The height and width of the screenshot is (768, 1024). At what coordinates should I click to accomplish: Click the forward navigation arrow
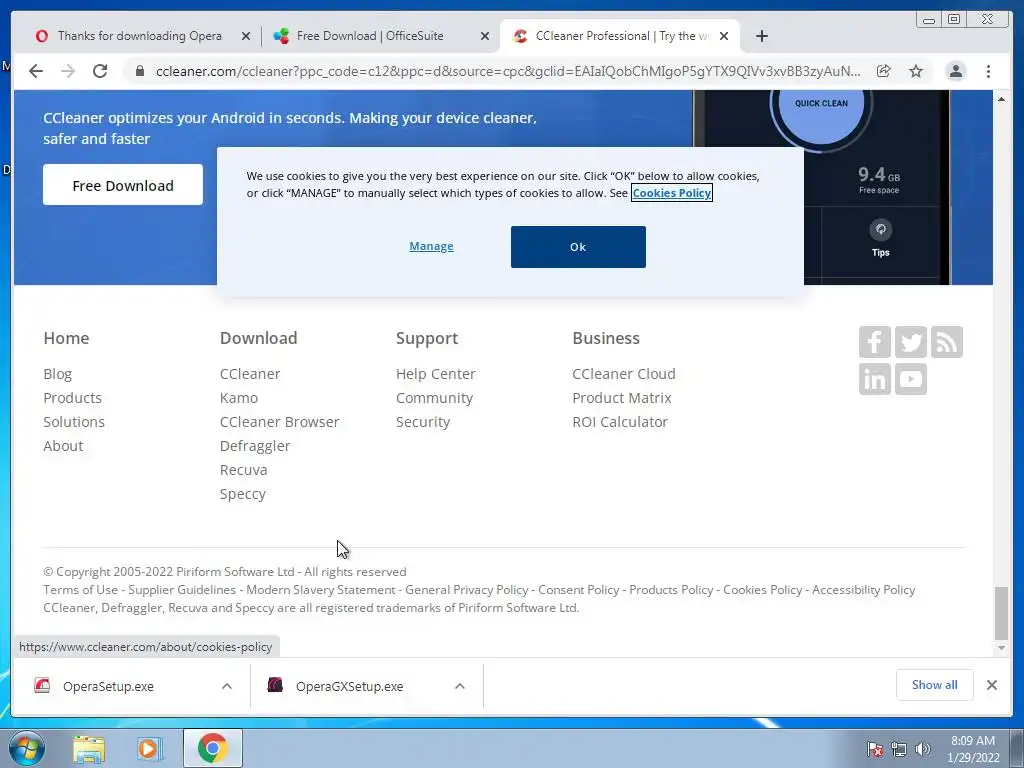(68, 71)
